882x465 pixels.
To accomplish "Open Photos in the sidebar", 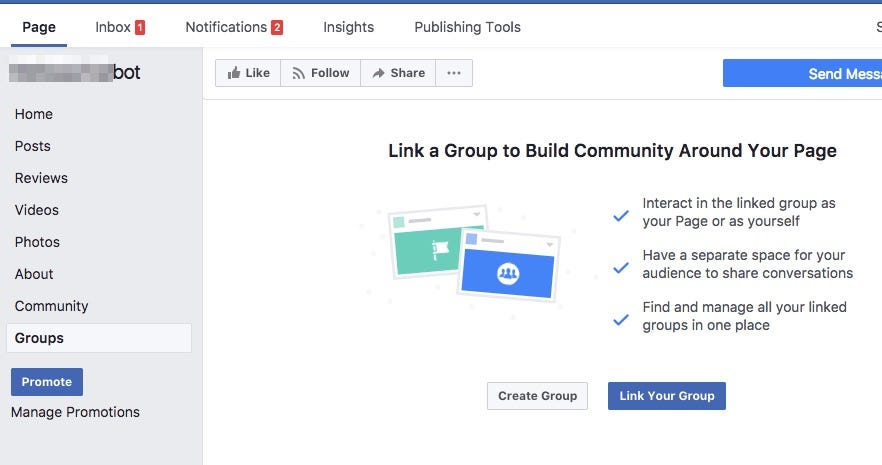I will pyautogui.click(x=37, y=242).
